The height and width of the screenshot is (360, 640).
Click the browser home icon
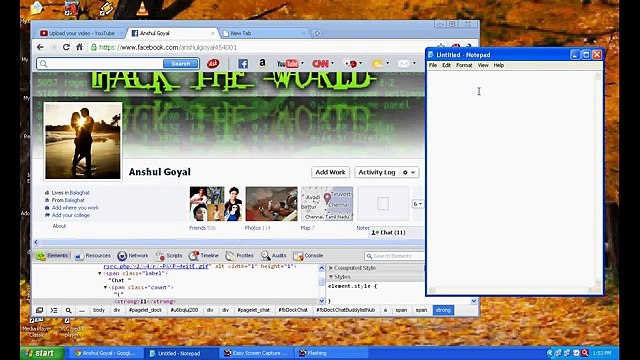[80, 47]
